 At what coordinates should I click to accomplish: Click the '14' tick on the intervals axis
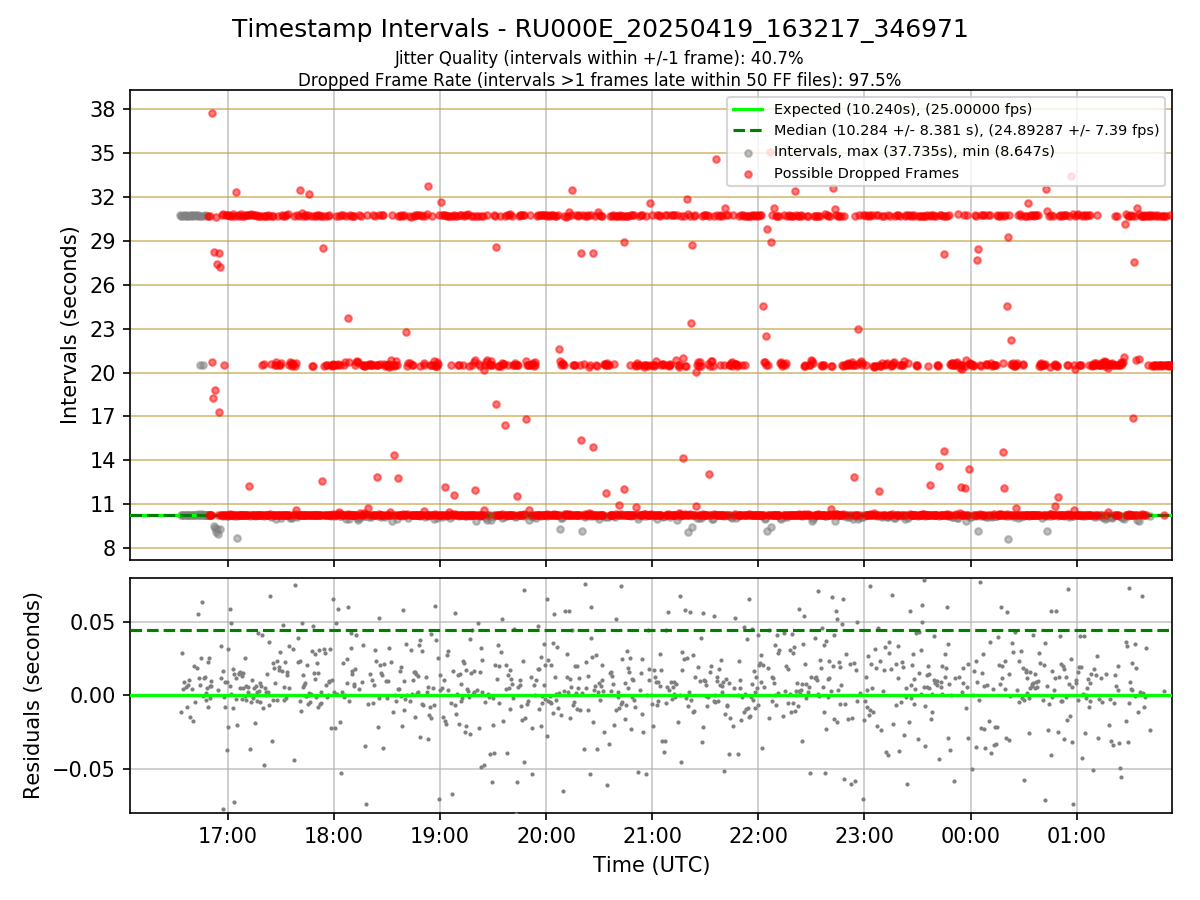coord(104,460)
